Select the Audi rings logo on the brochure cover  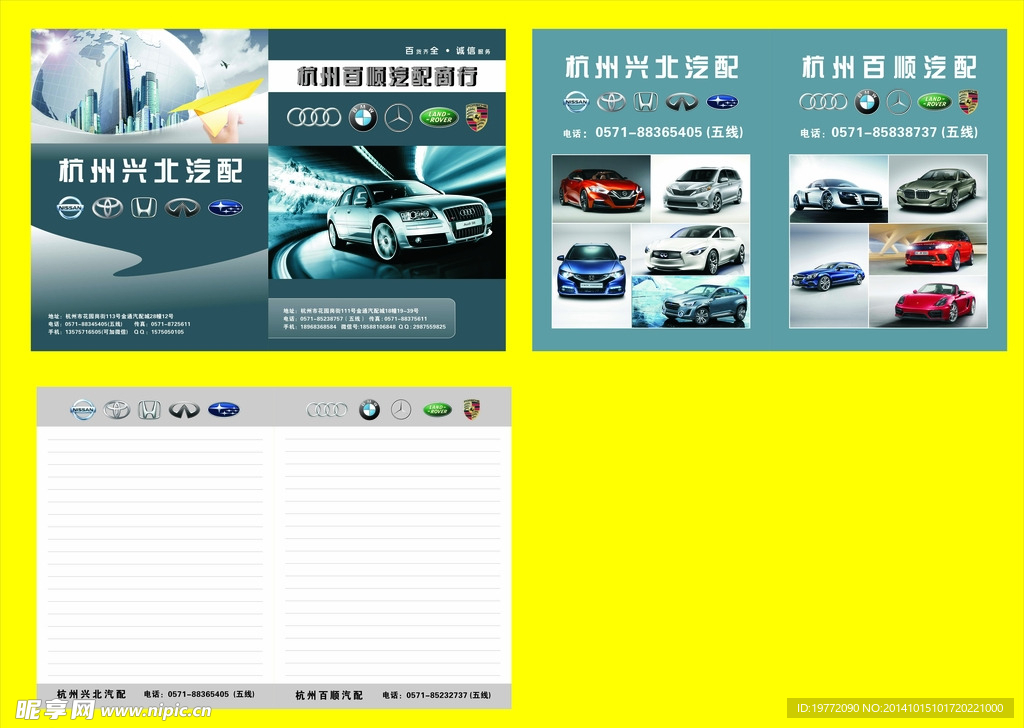coord(314,117)
